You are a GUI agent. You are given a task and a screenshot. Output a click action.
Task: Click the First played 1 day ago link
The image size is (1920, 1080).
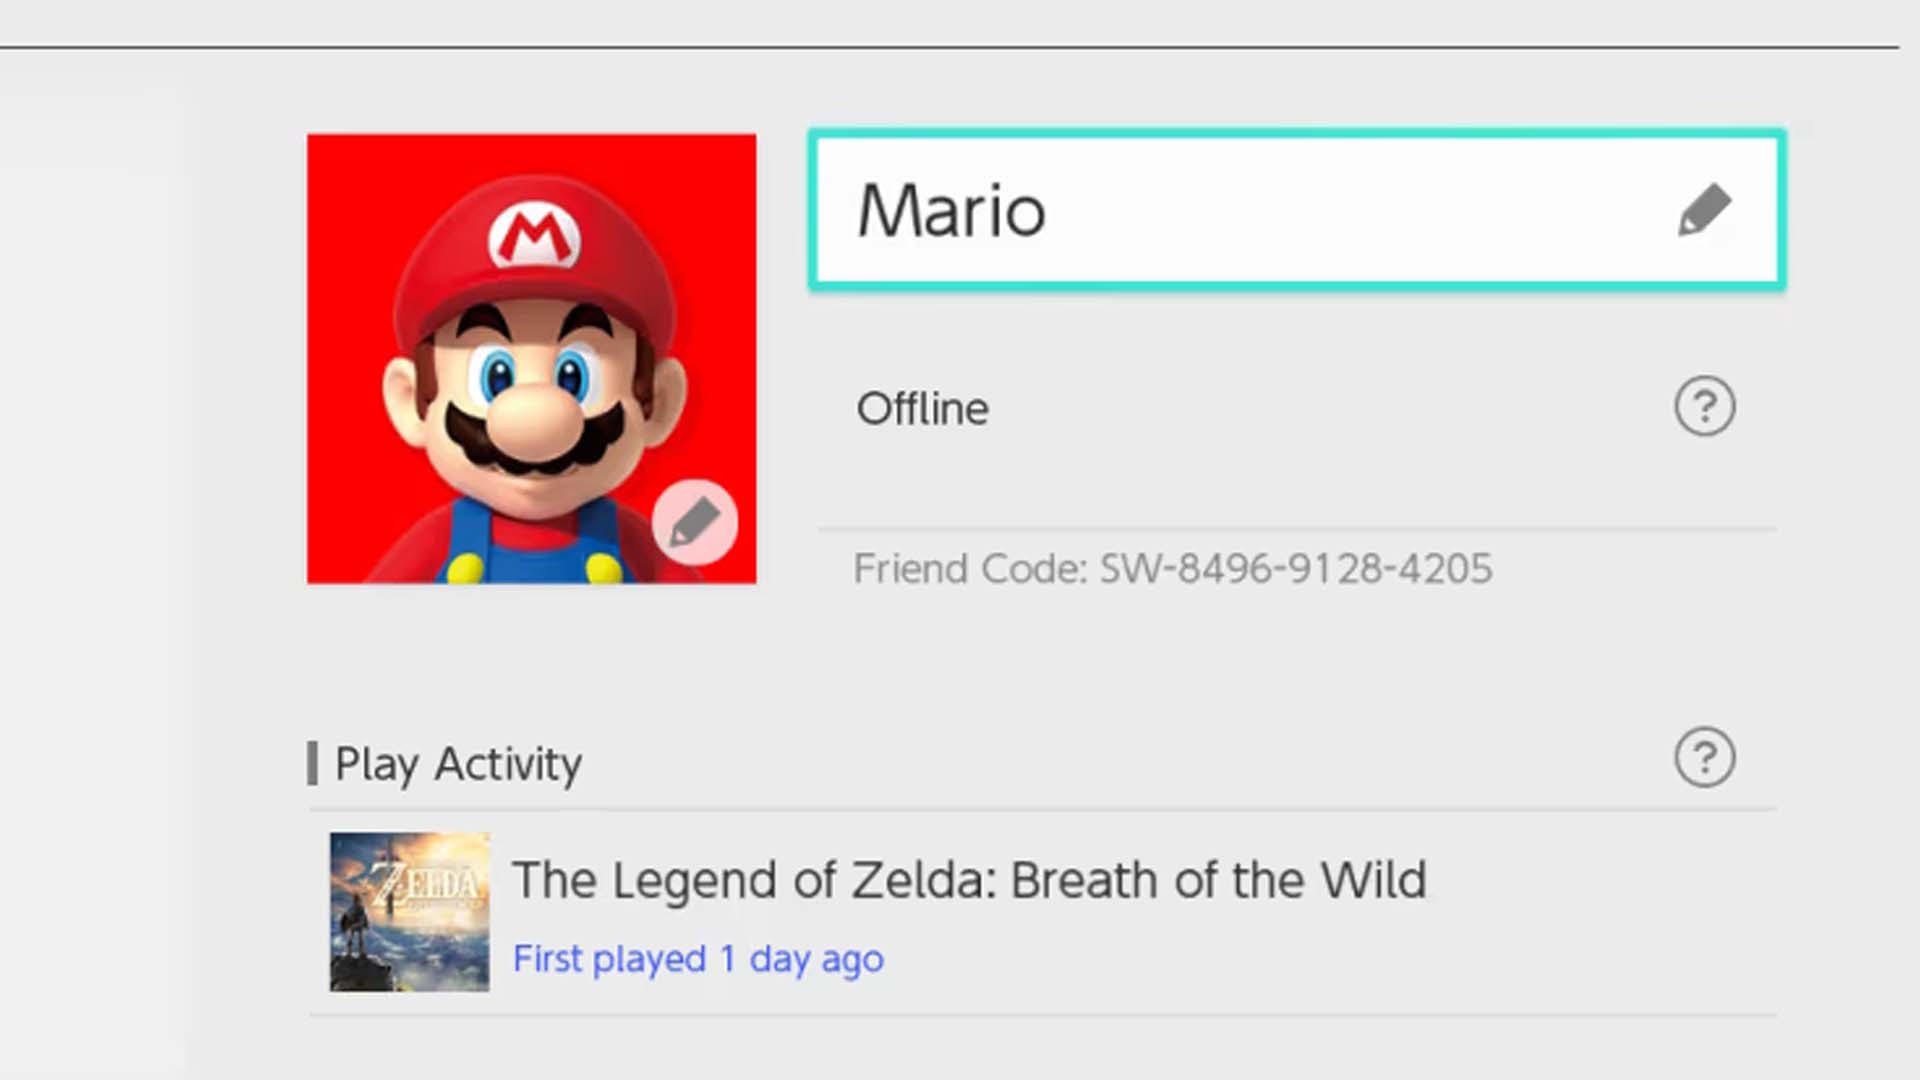[698, 957]
